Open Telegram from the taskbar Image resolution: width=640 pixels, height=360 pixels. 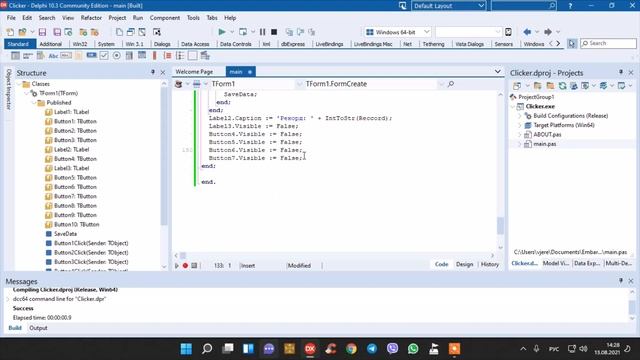372,349
